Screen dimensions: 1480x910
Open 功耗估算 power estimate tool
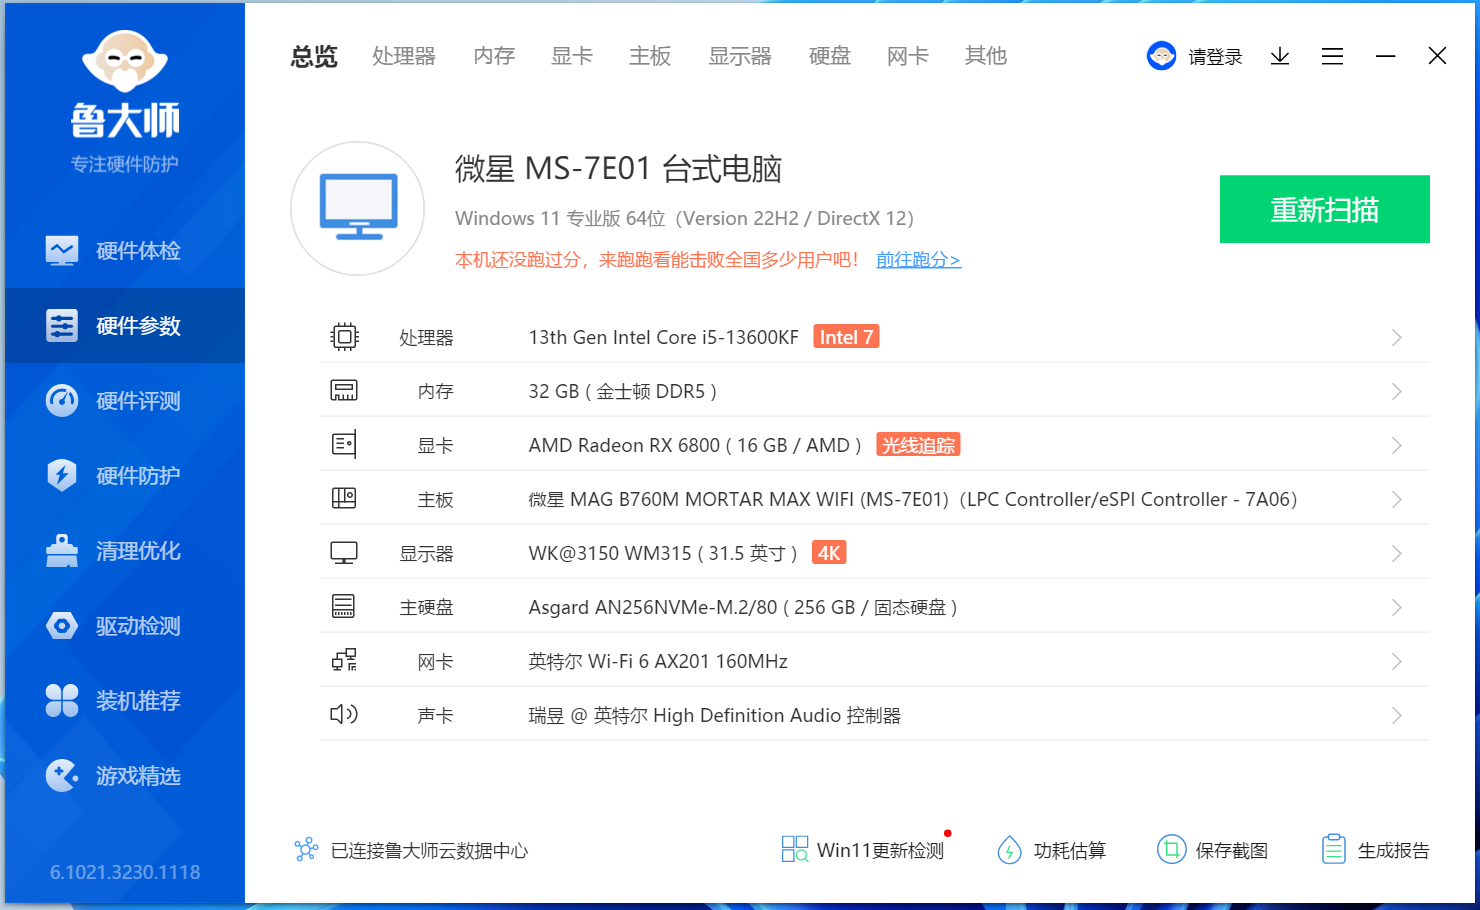[x=1051, y=850]
